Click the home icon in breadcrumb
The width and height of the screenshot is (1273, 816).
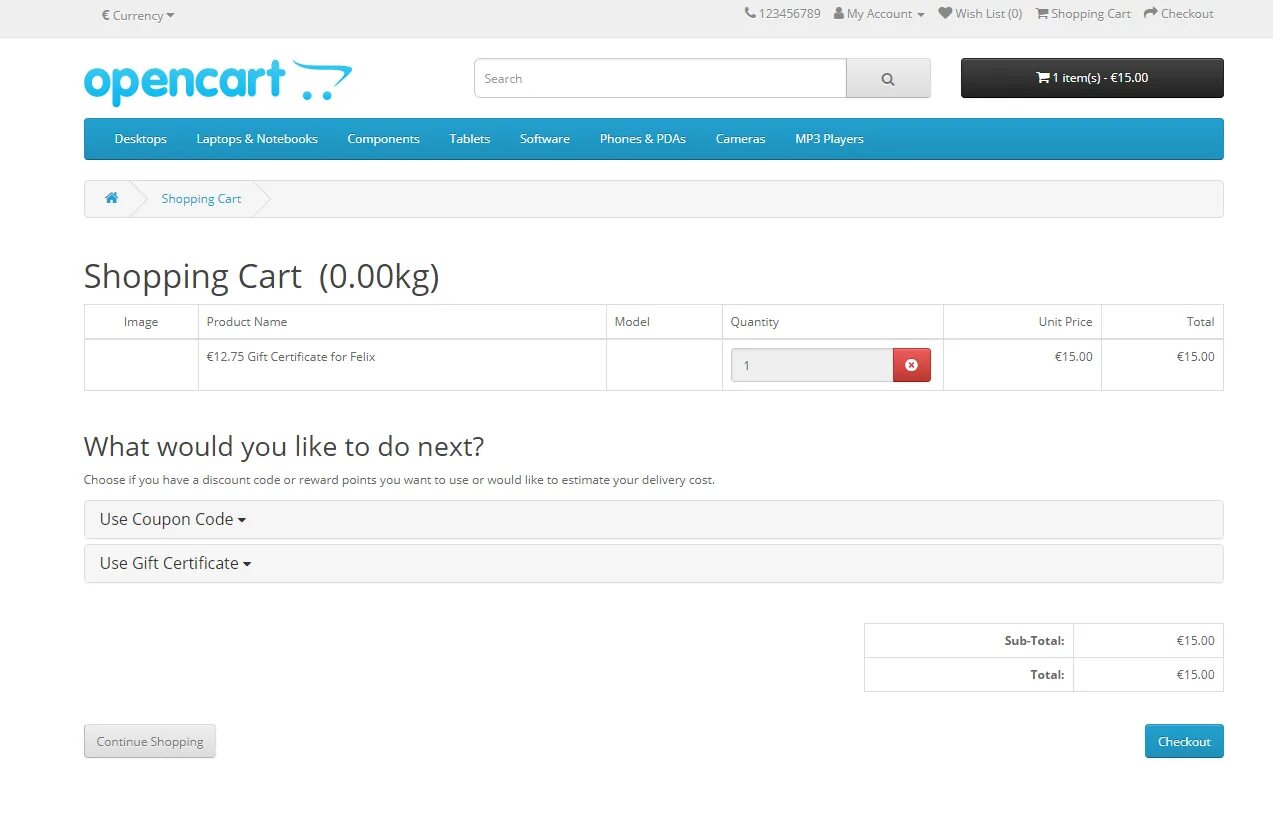point(112,198)
